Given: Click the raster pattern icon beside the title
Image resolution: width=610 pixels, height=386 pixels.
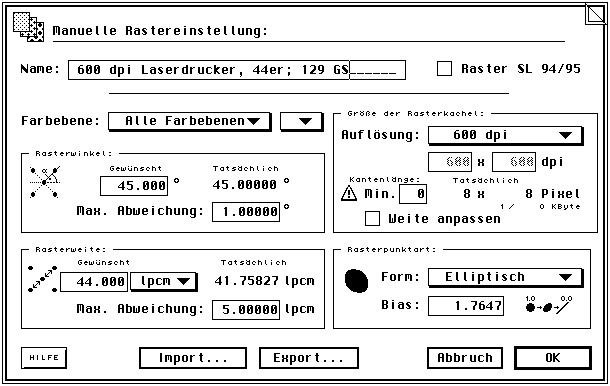Looking at the screenshot, I should 28,26.
